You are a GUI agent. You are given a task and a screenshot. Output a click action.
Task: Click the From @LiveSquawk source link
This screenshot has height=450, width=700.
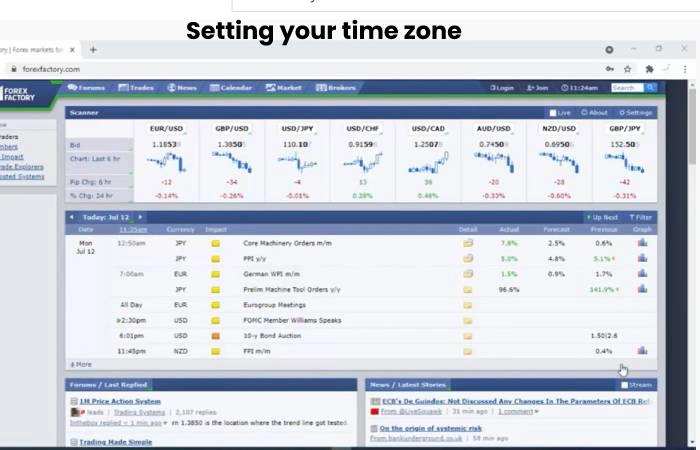point(411,412)
